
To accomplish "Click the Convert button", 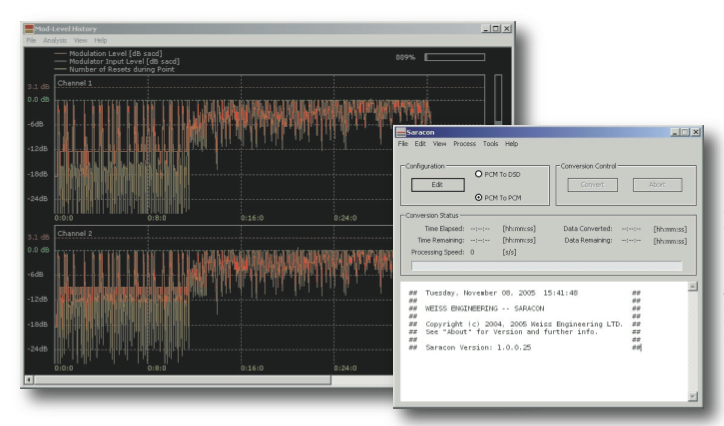I will click(x=592, y=185).
